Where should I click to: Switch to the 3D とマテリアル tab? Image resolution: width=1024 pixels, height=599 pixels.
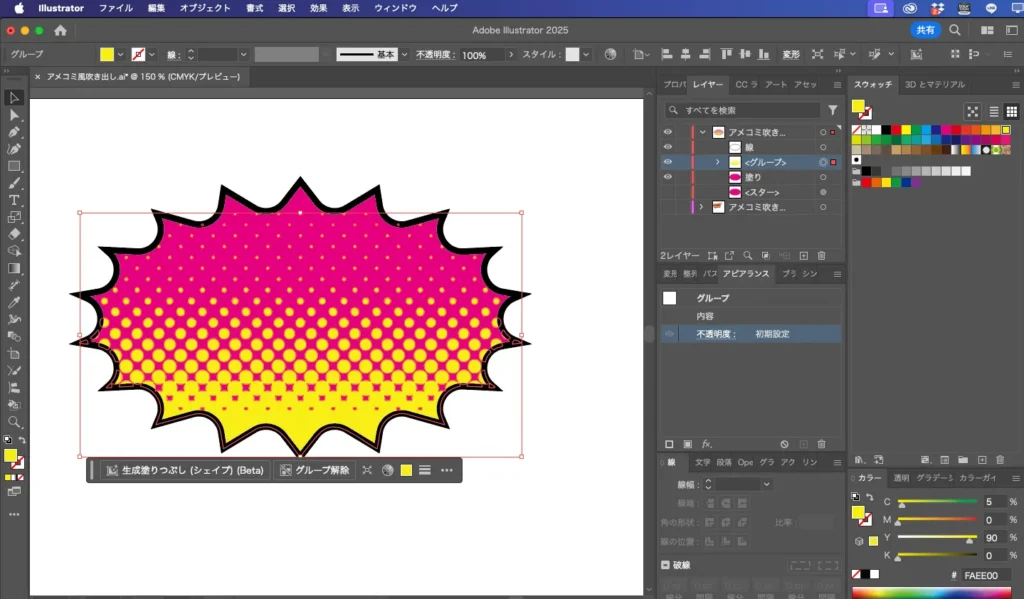[x=935, y=85]
